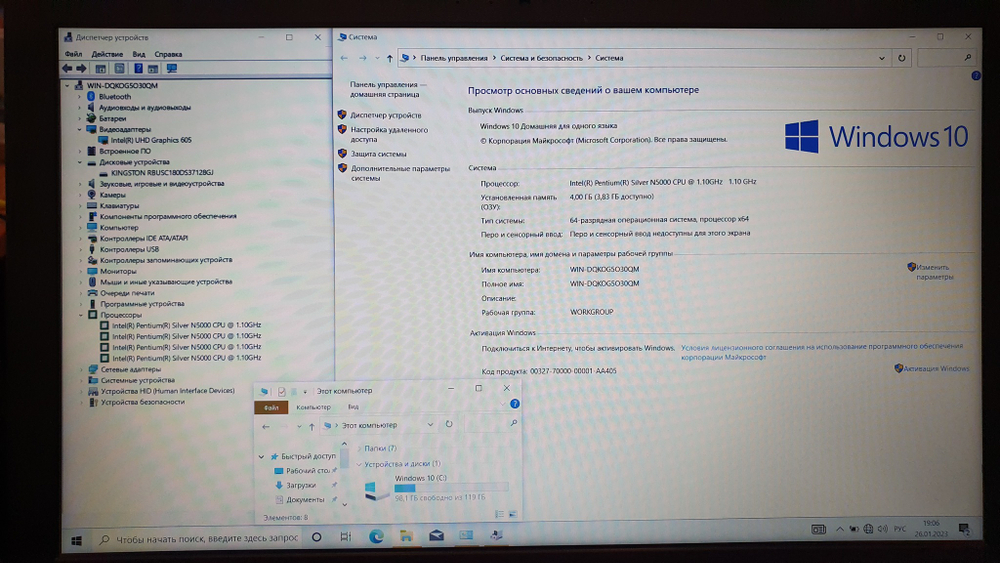The width and height of the screenshot is (1000, 563).
Task: Scan for hardware changes monitor icon
Action: pyautogui.click(x=172, y=68)
